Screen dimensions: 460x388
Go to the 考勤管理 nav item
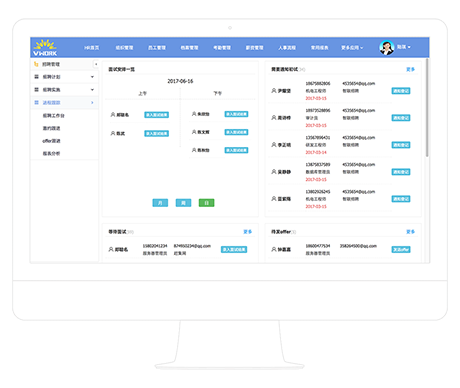tap(222, 48)
